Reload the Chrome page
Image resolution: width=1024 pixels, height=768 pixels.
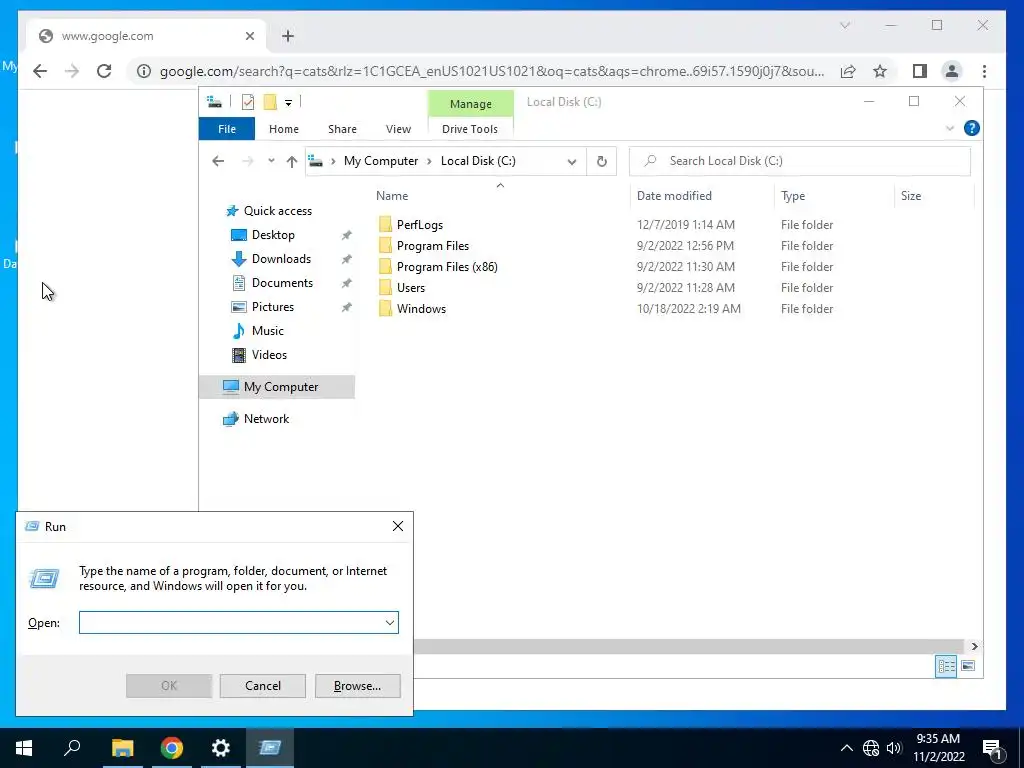pos(104,71)
